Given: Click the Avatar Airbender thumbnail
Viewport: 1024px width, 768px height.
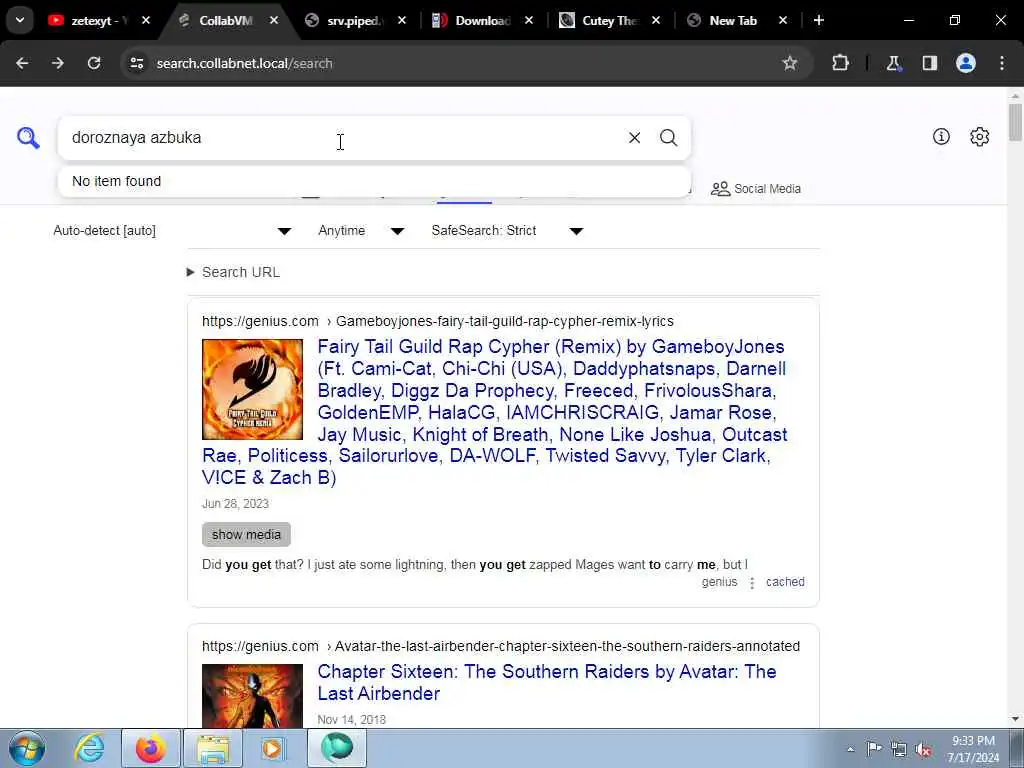Looking at the screenshot, I should (x=252, y=696).
